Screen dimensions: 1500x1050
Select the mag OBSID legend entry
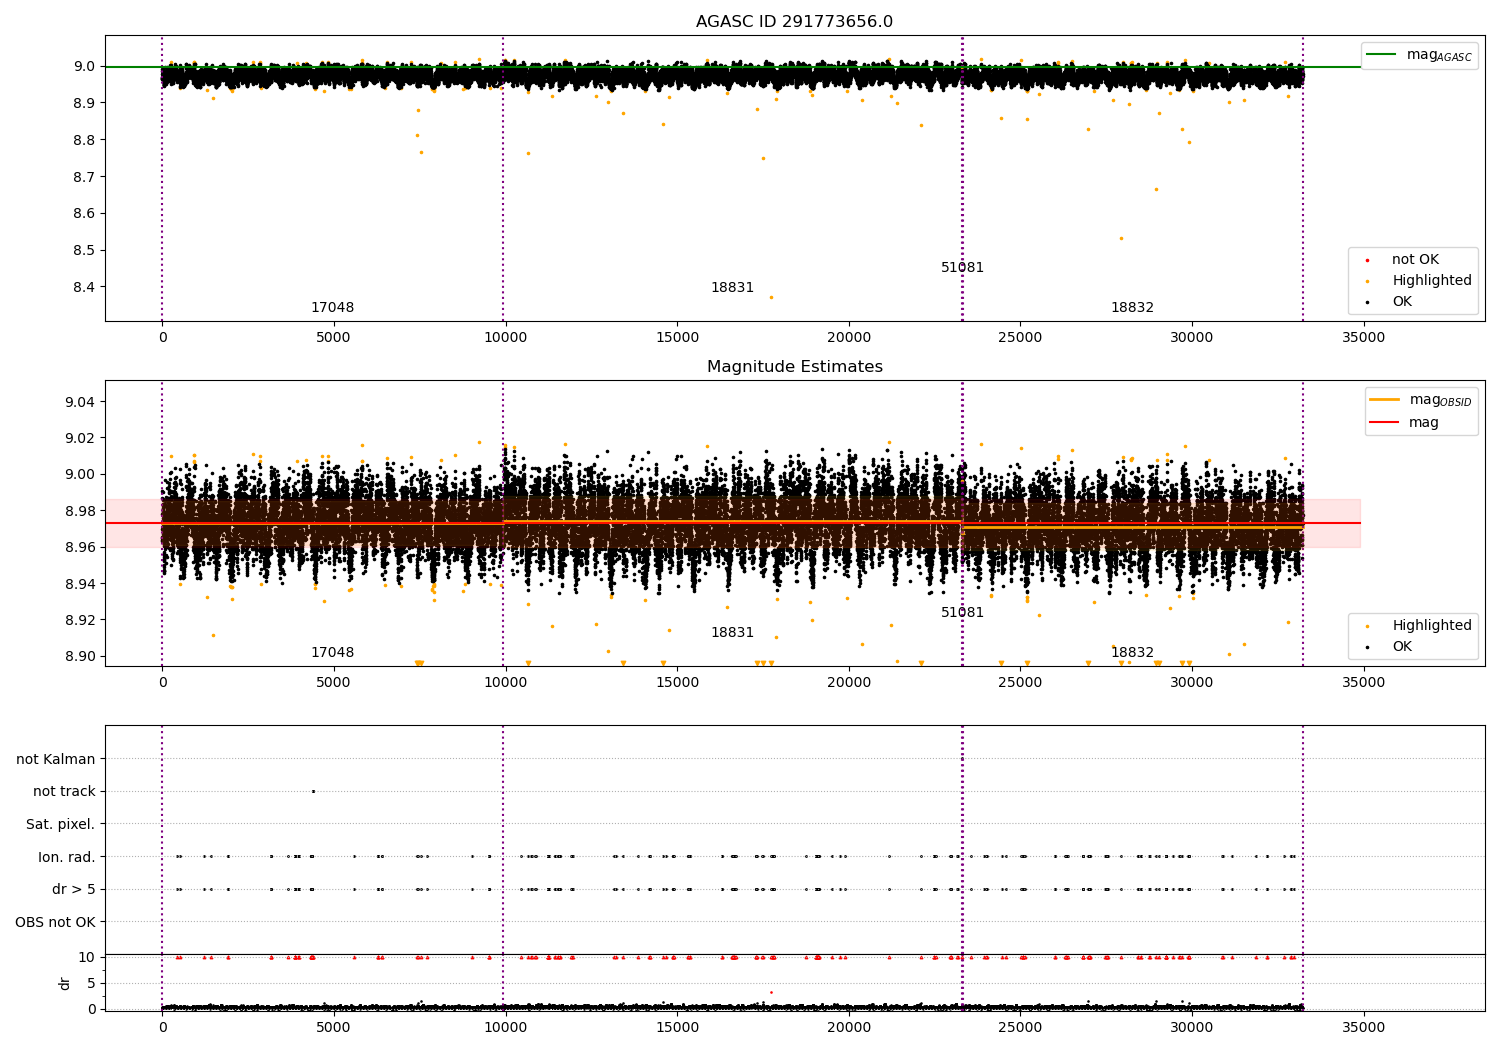point(1422,400)
